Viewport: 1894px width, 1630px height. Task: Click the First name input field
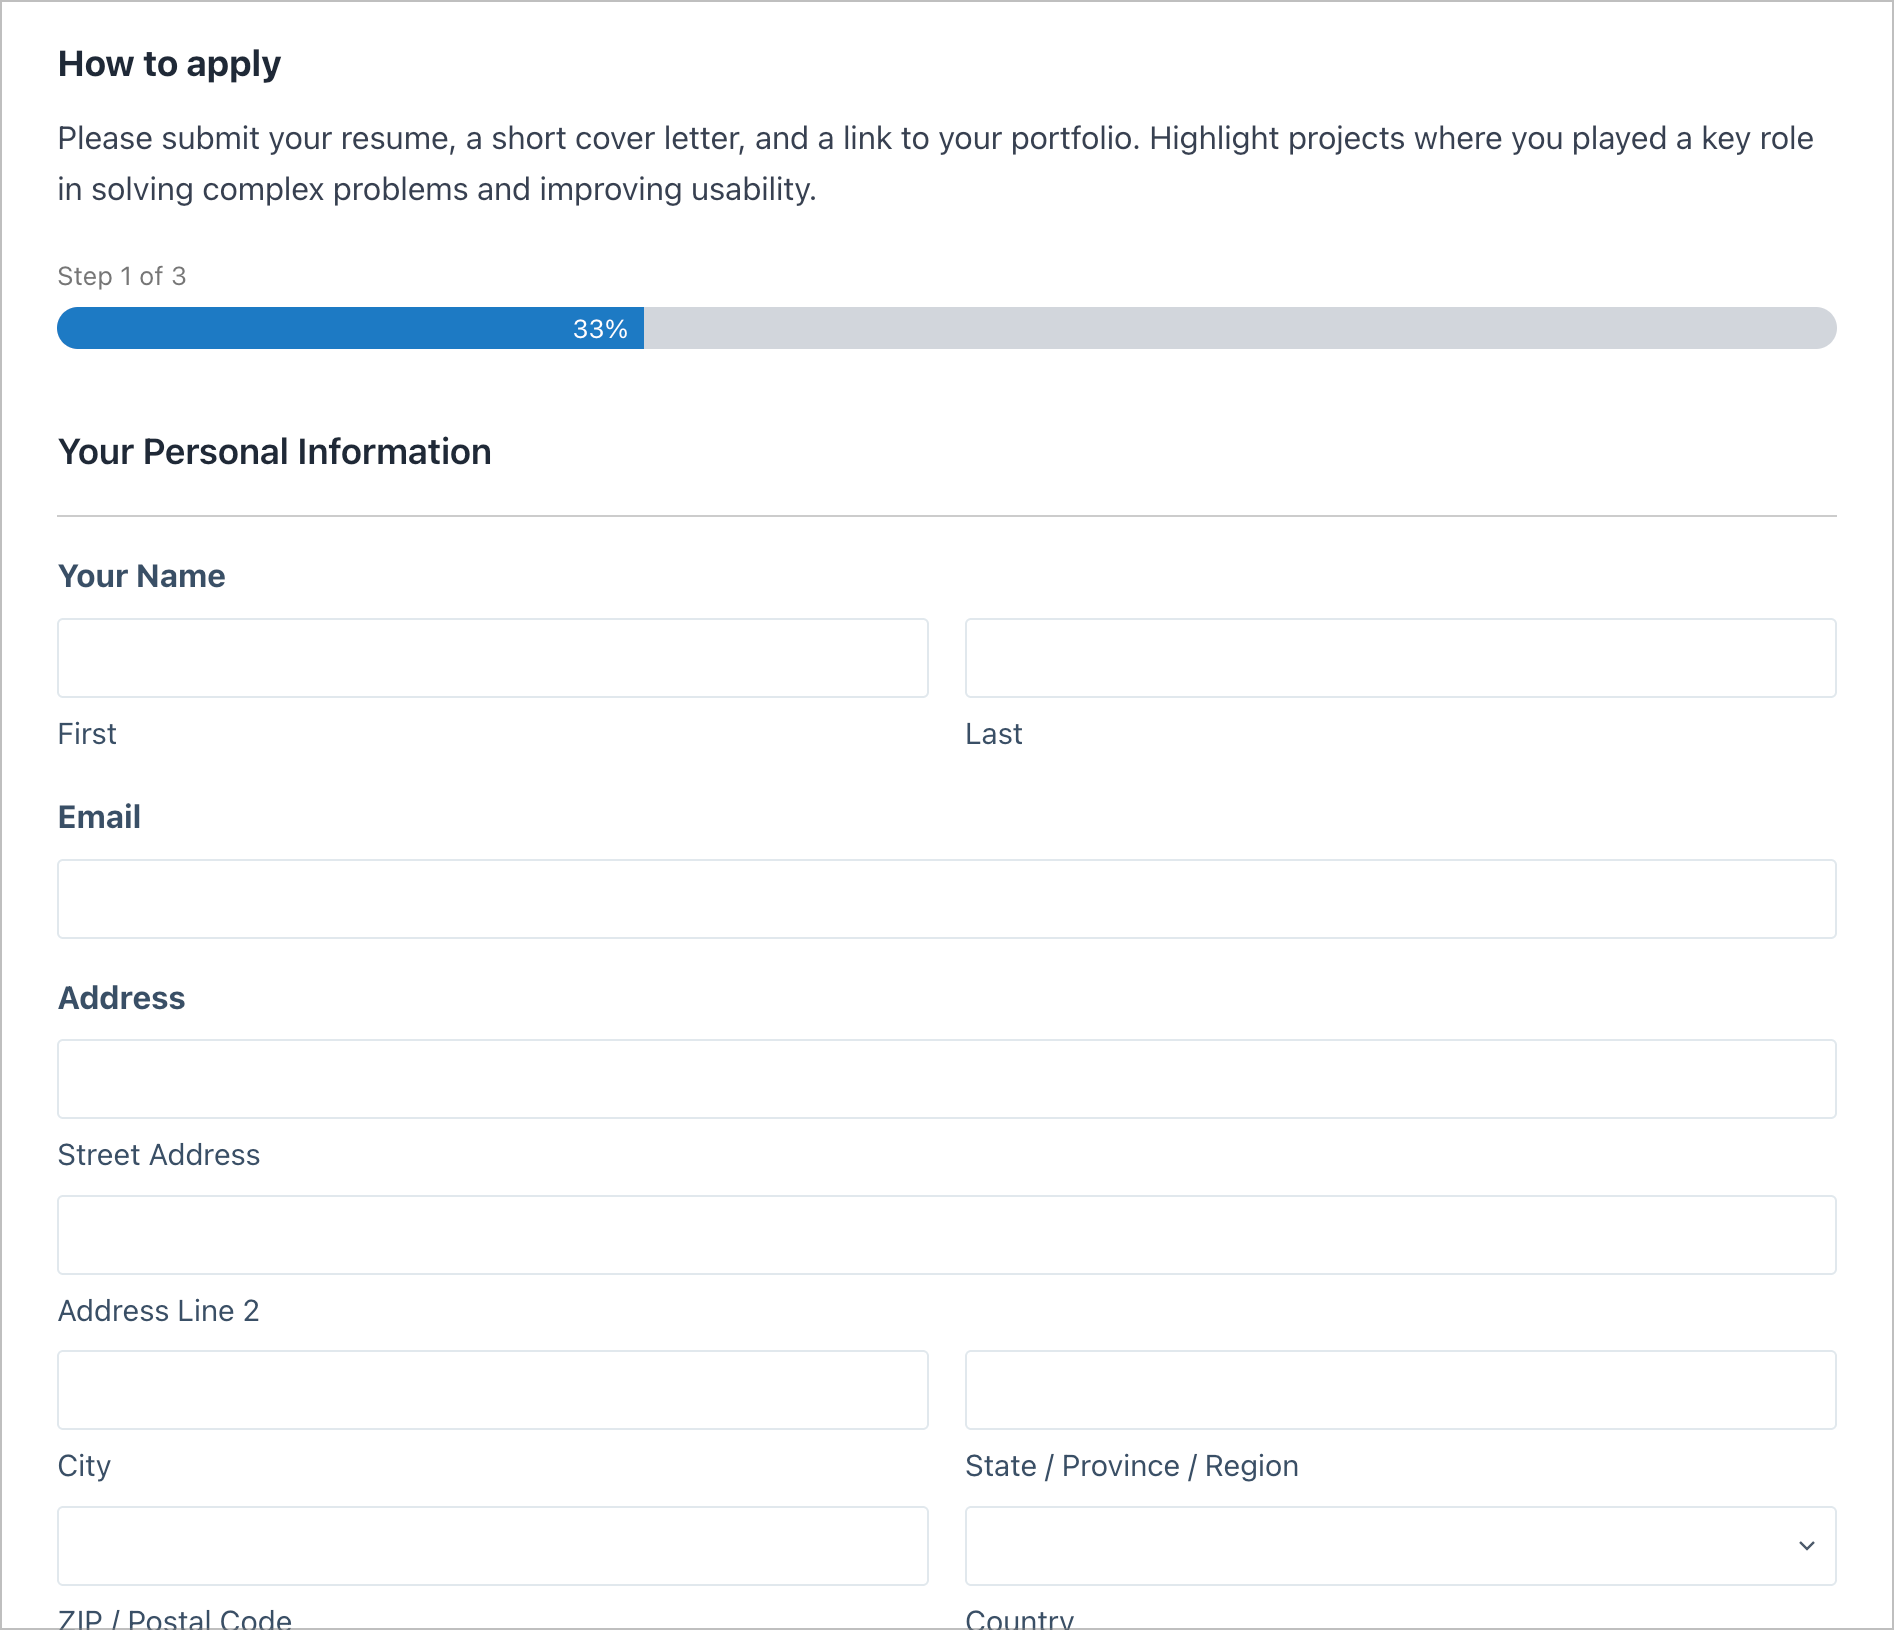tap(492, 657)
